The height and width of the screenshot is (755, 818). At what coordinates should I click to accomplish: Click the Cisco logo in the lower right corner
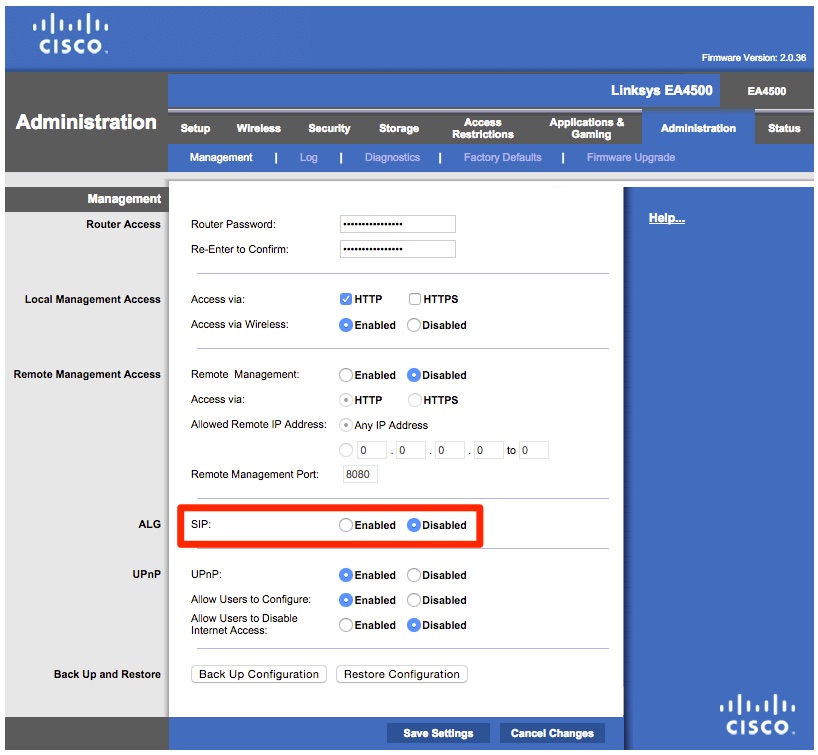click(757, 714)
